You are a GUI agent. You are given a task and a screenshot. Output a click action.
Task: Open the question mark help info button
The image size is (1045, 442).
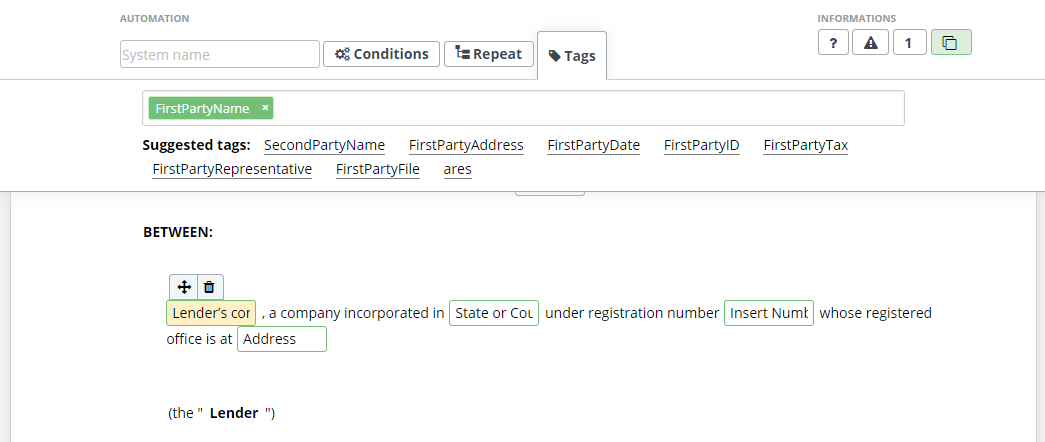click(x=833, y=43)
